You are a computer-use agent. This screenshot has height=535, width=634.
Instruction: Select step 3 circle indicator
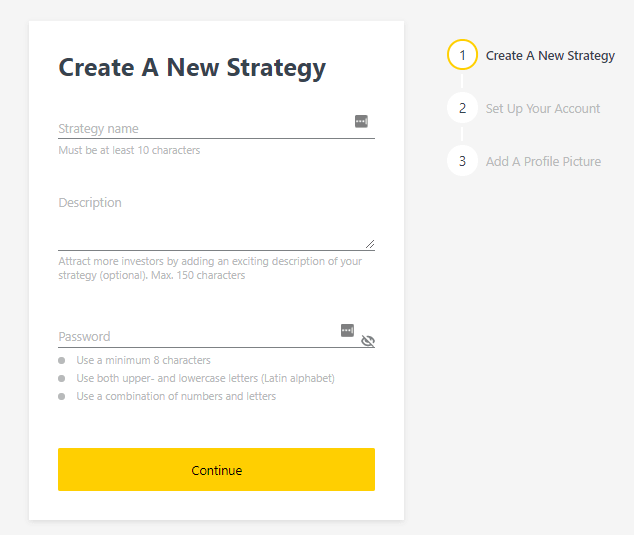(x=462, y=161)
